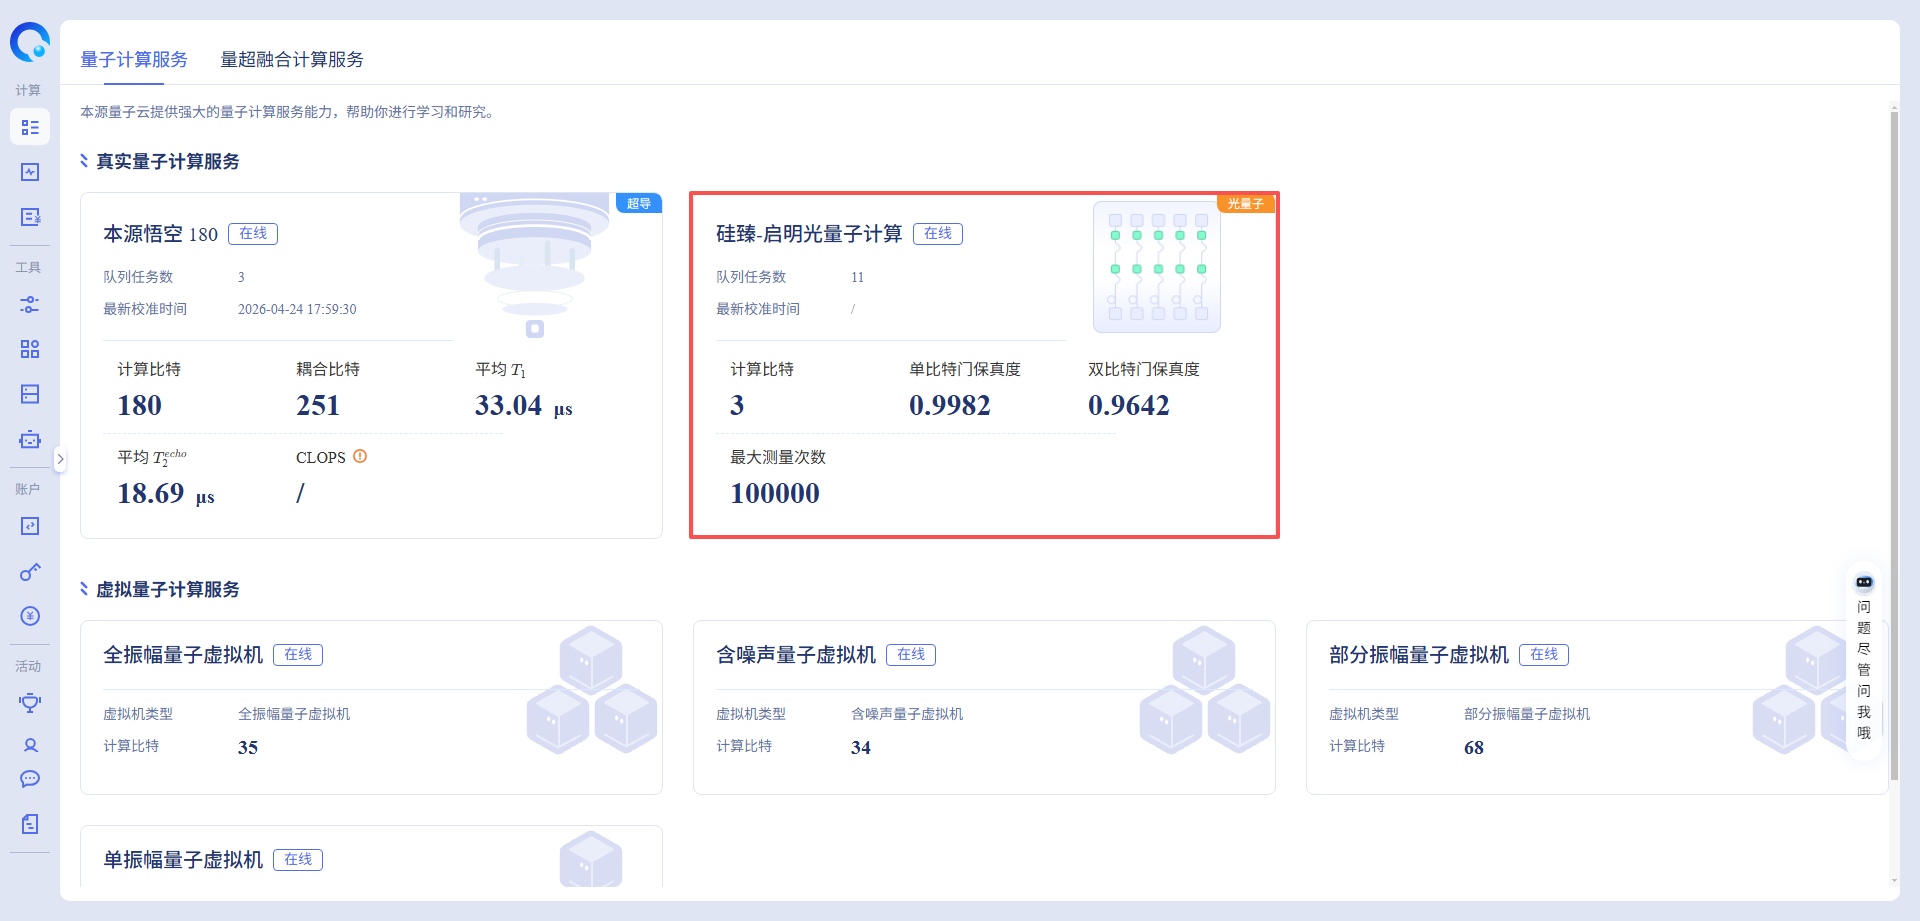Open the activity monitor chart sidebar icon
This screenshot has height=921, width=1920.
tap(30, 172)
